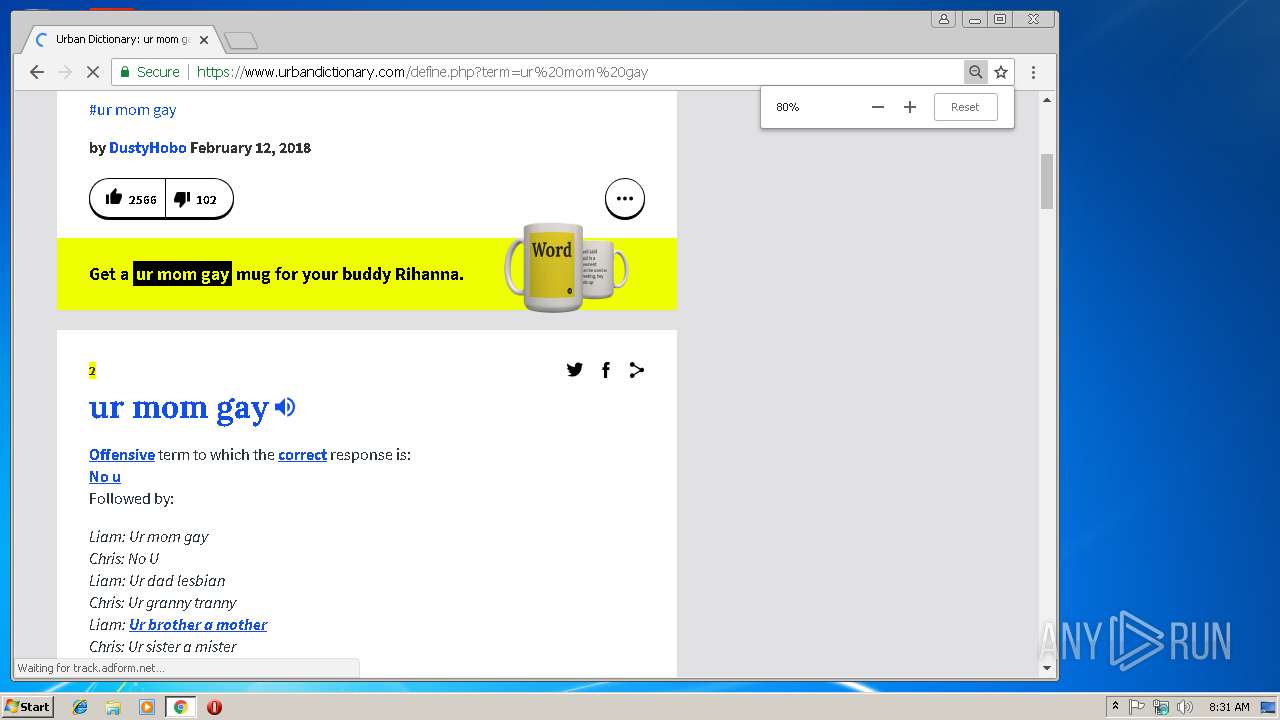Follow the Offensive word link

[x=122, y=454]
